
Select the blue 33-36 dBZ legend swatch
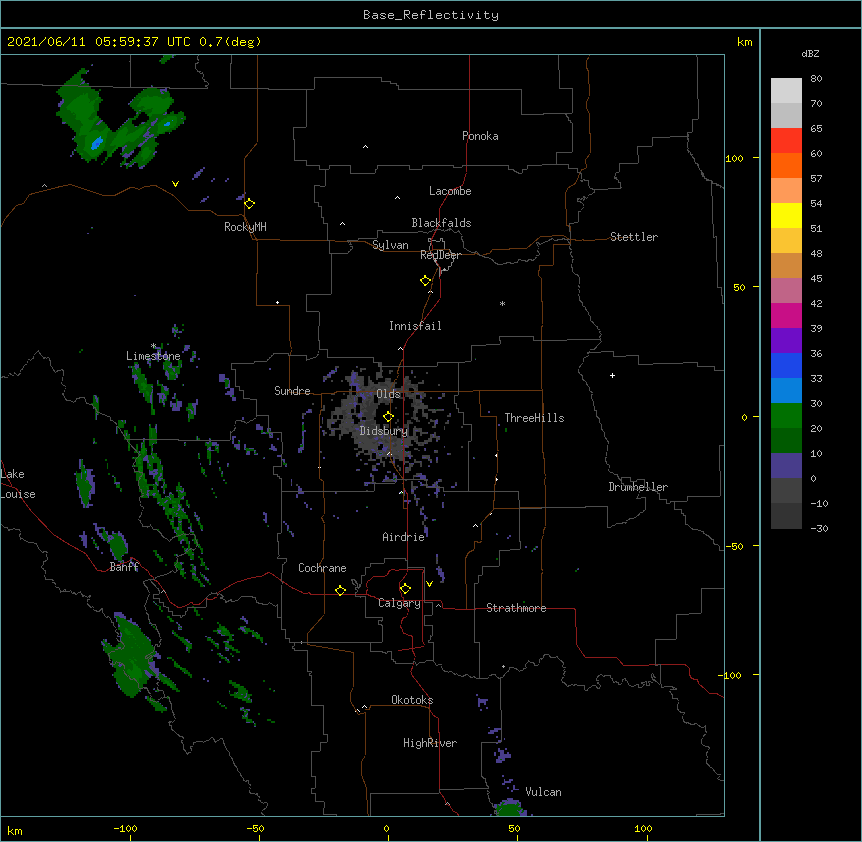coord(786,365)
